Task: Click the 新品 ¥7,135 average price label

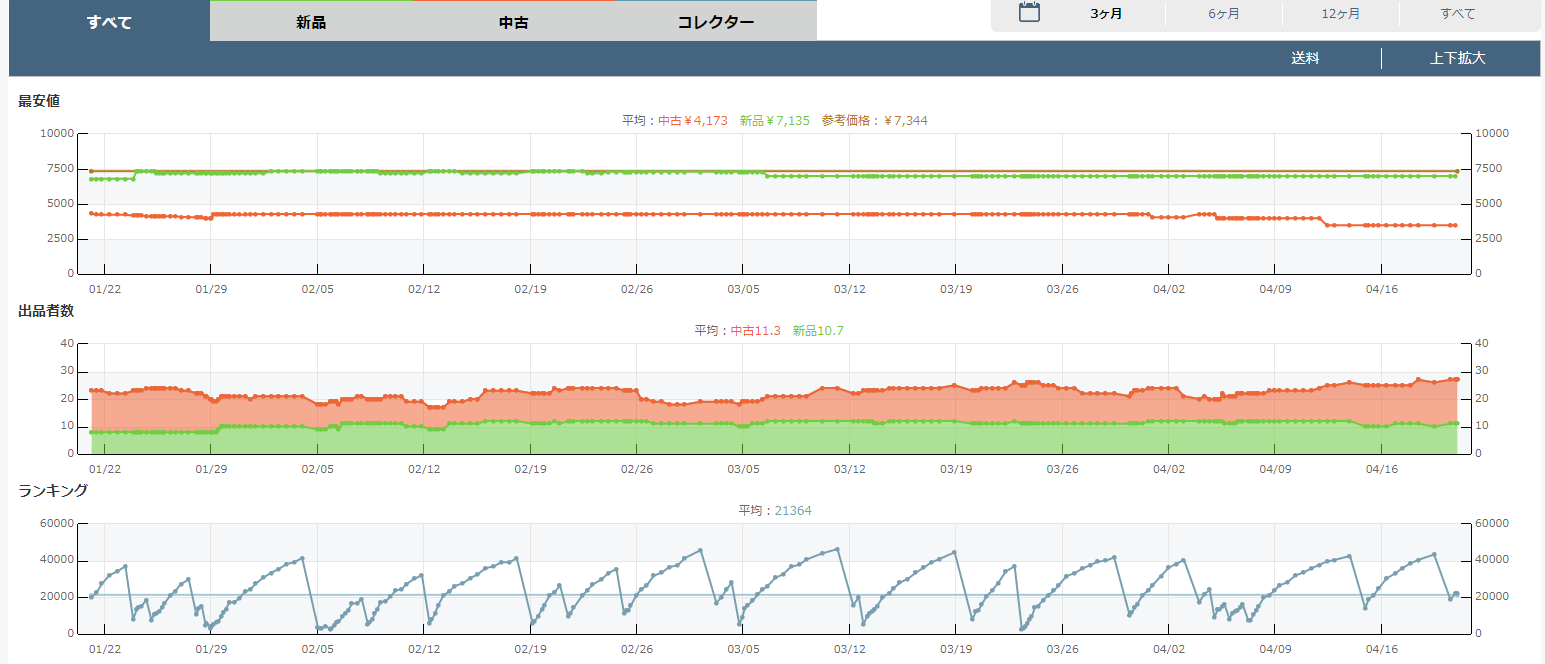Action: (774, 121)
